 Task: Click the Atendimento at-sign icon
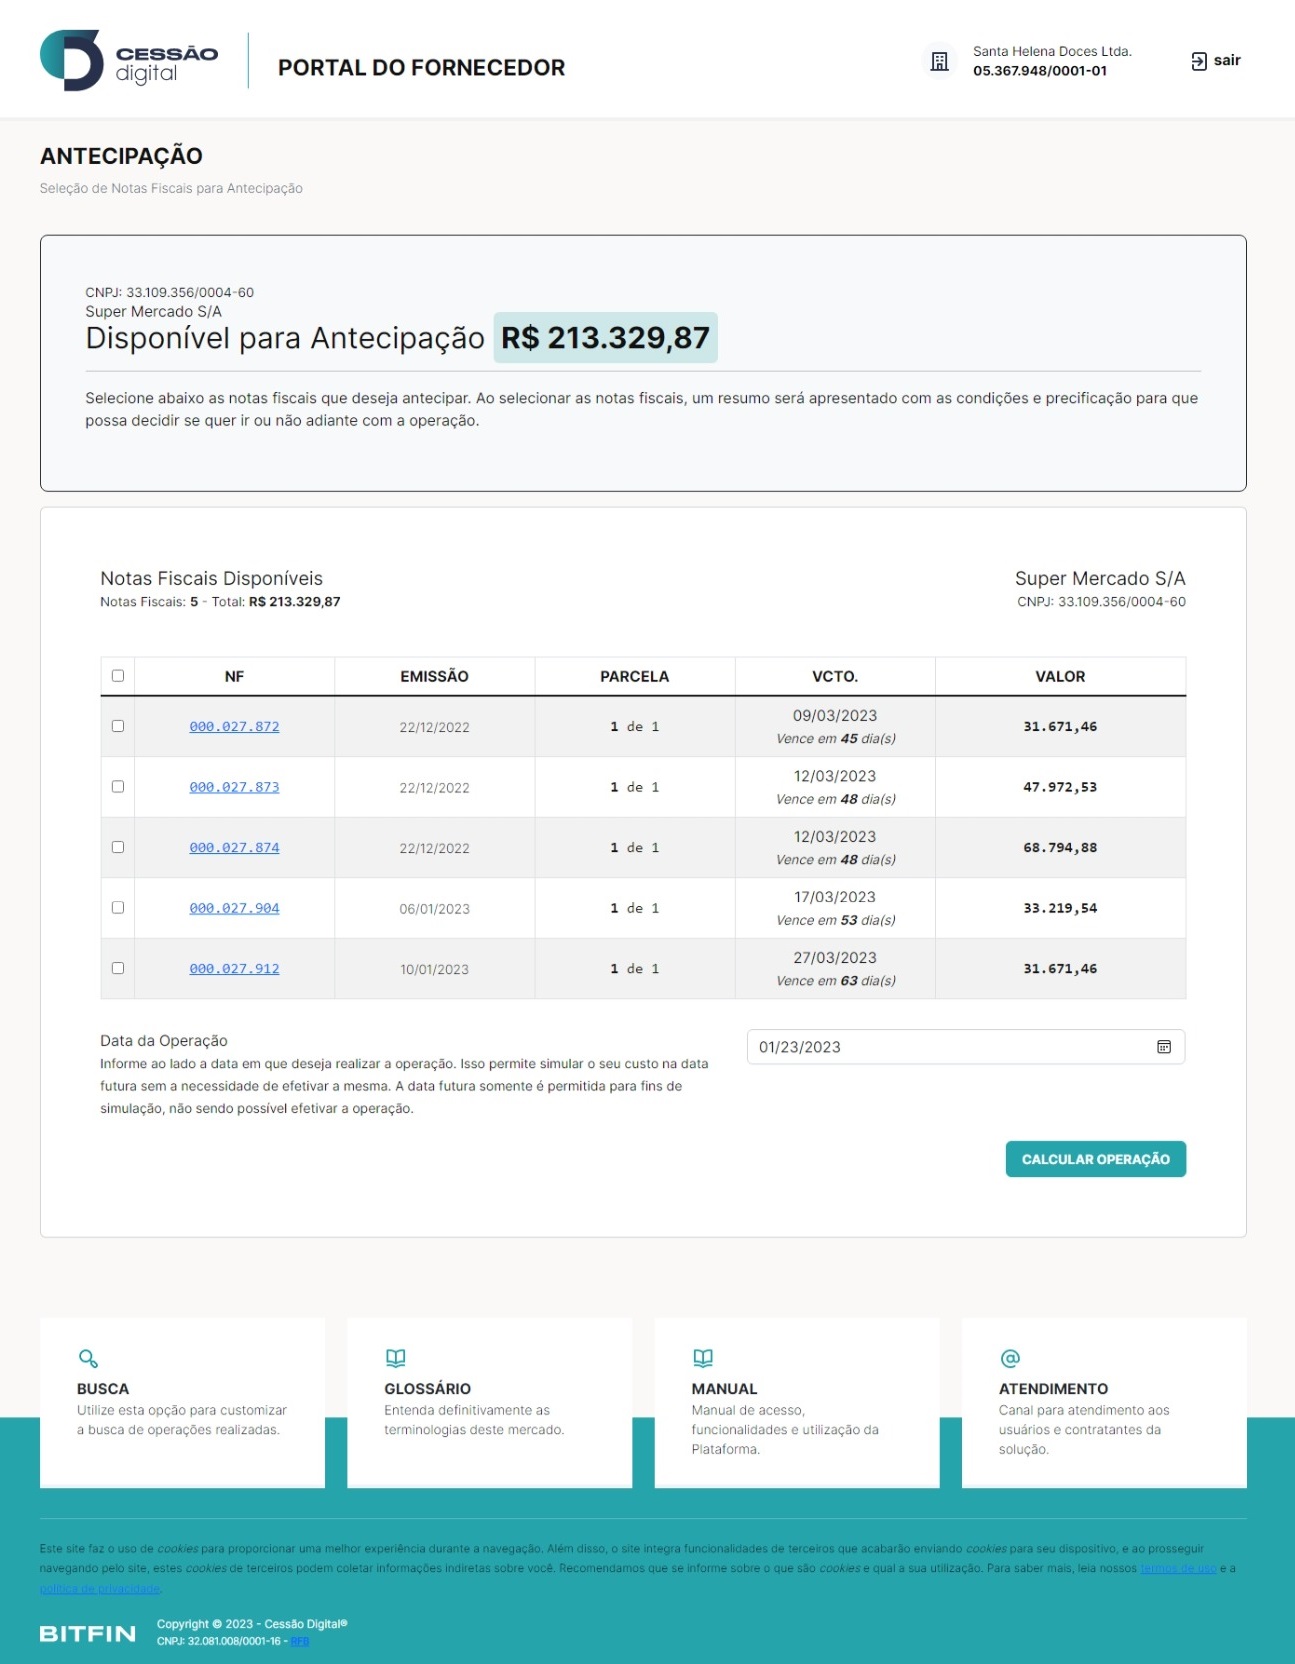tap(1010, 1358)
